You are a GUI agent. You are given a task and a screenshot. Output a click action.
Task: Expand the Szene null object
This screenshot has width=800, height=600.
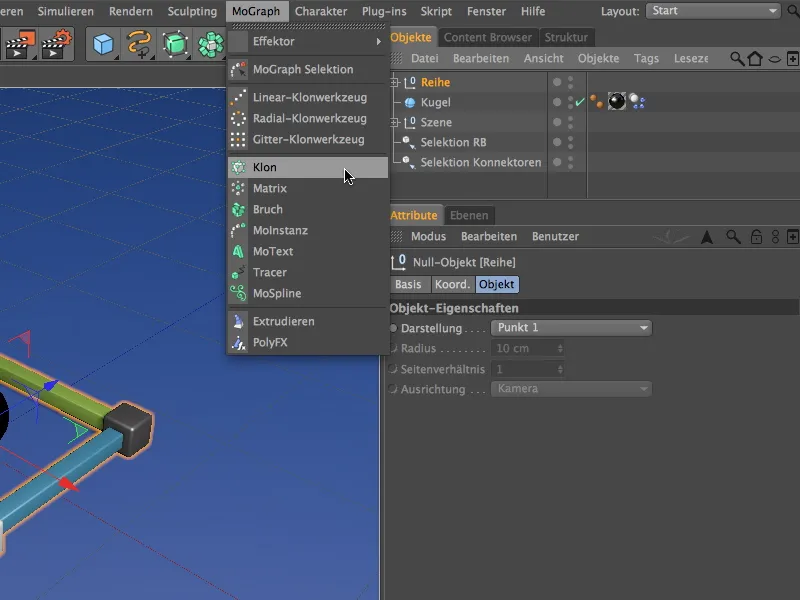394,122
